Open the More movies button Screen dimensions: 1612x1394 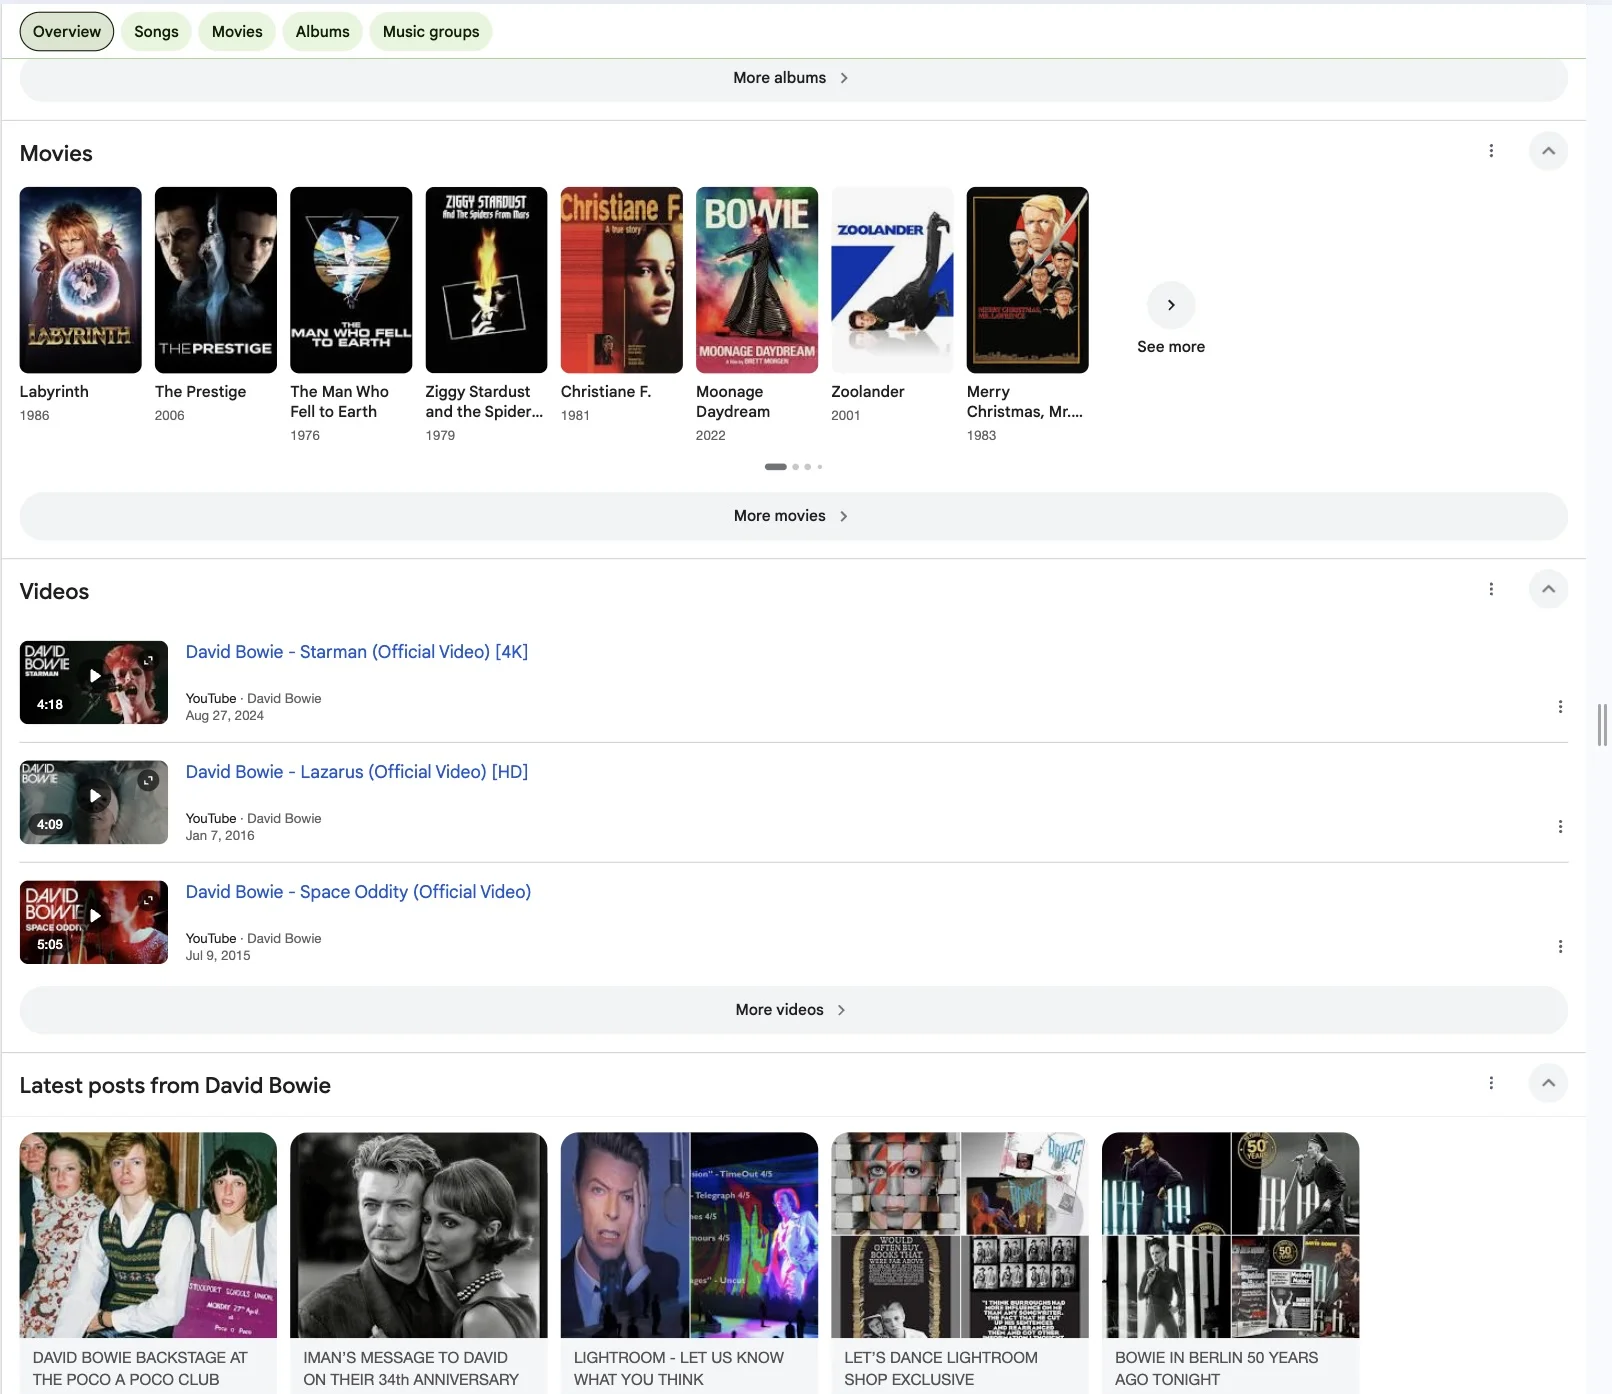tap(793, 516)
